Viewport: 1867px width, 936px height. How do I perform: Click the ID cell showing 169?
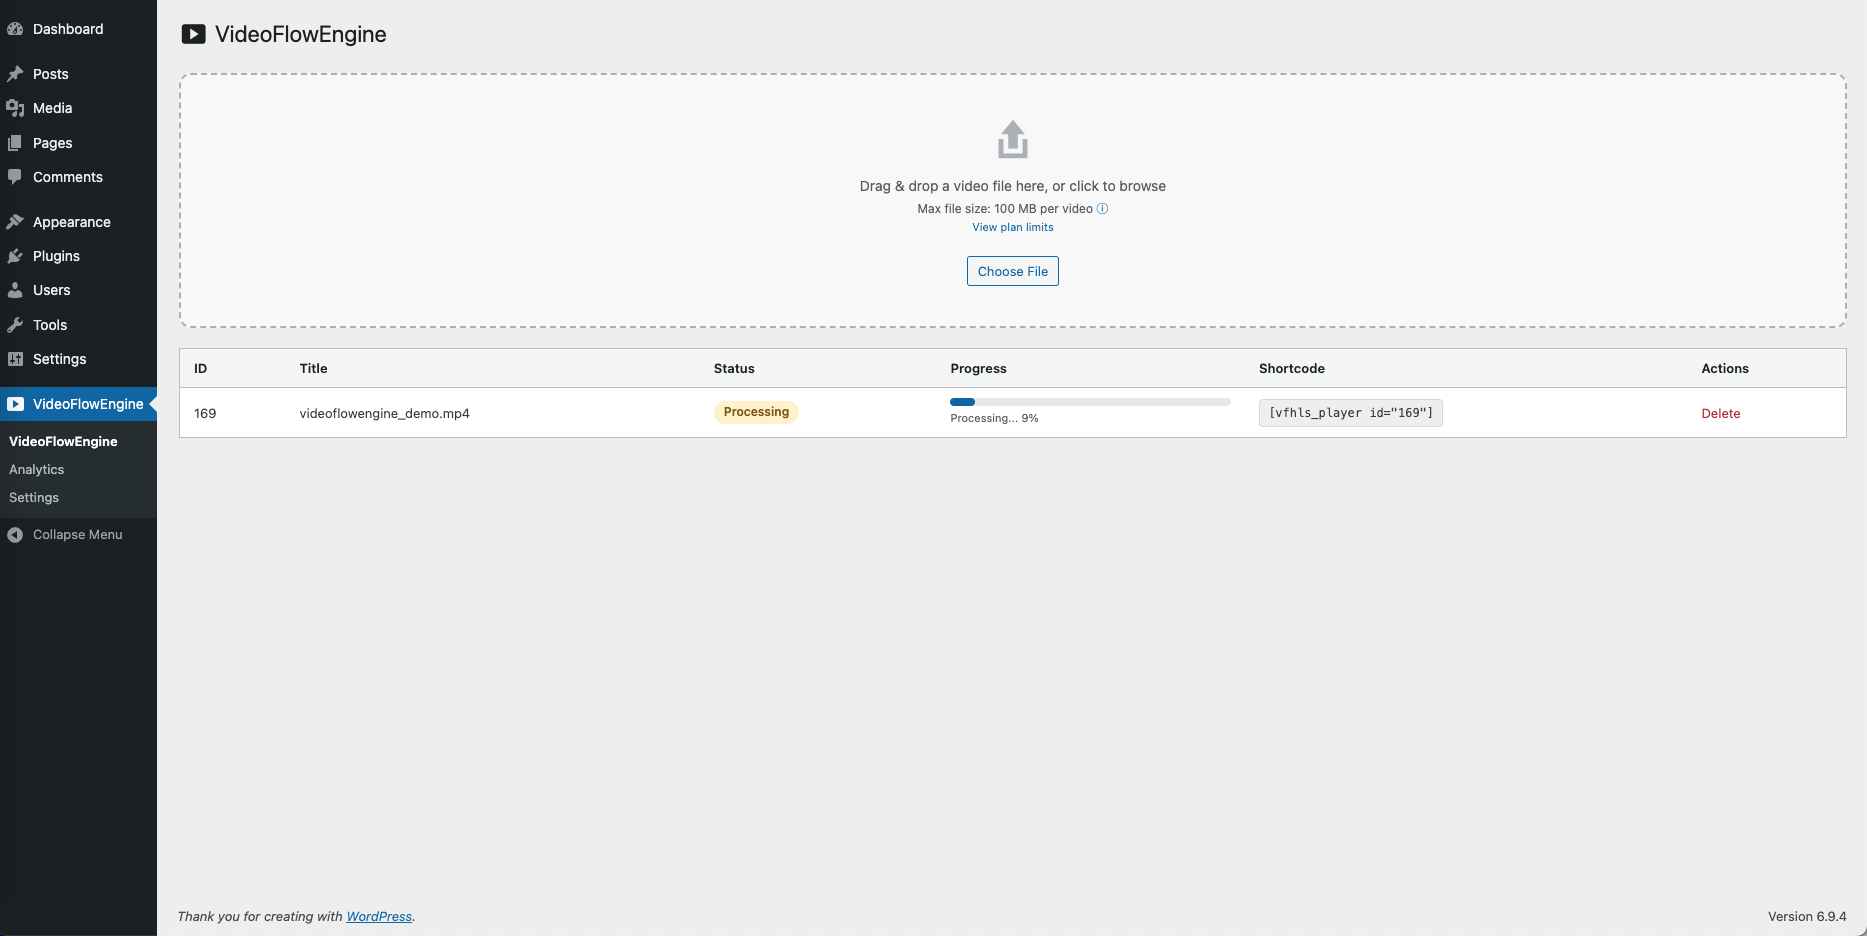205,413
